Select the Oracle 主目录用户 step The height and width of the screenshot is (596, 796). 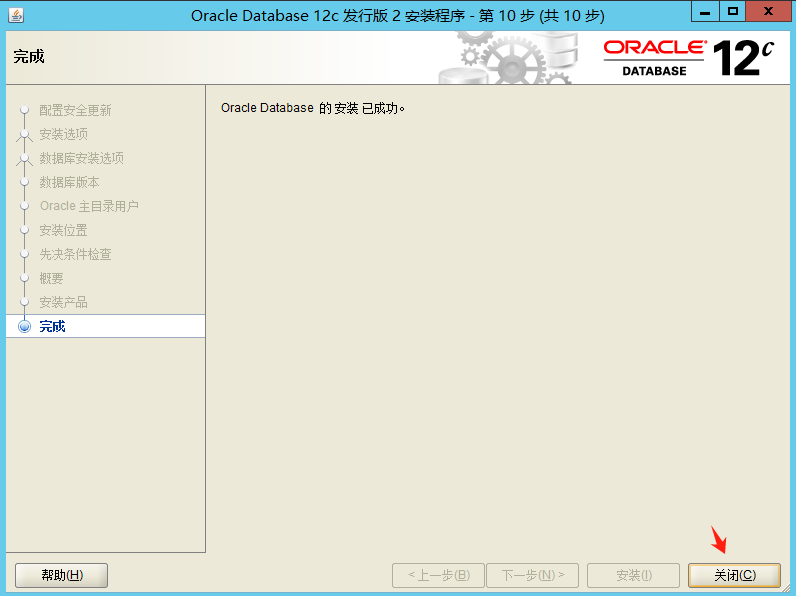tap(89, 206)
